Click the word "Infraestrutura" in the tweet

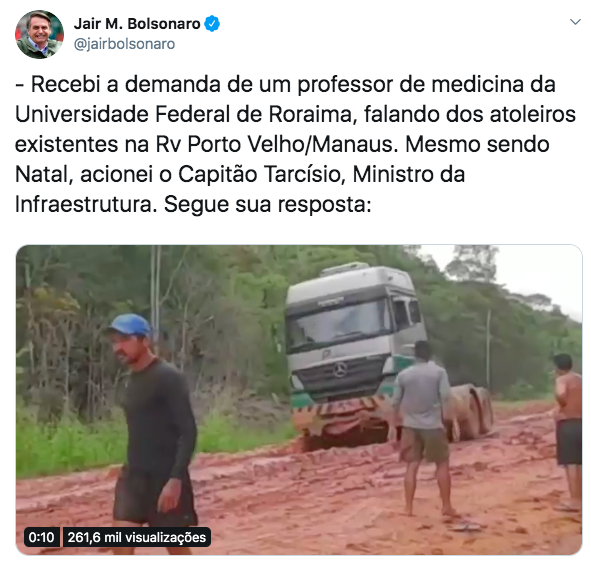[x=86, y=205]
